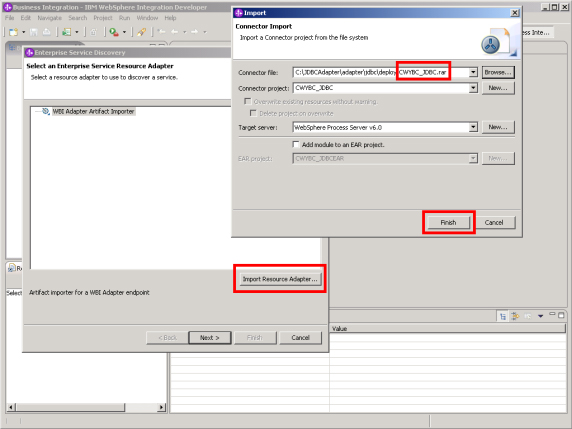Image resolution: width=572 pixels, height=429 pixels.
Task: Open the Run tools dropdown arrow
Action: click(124, 32)
